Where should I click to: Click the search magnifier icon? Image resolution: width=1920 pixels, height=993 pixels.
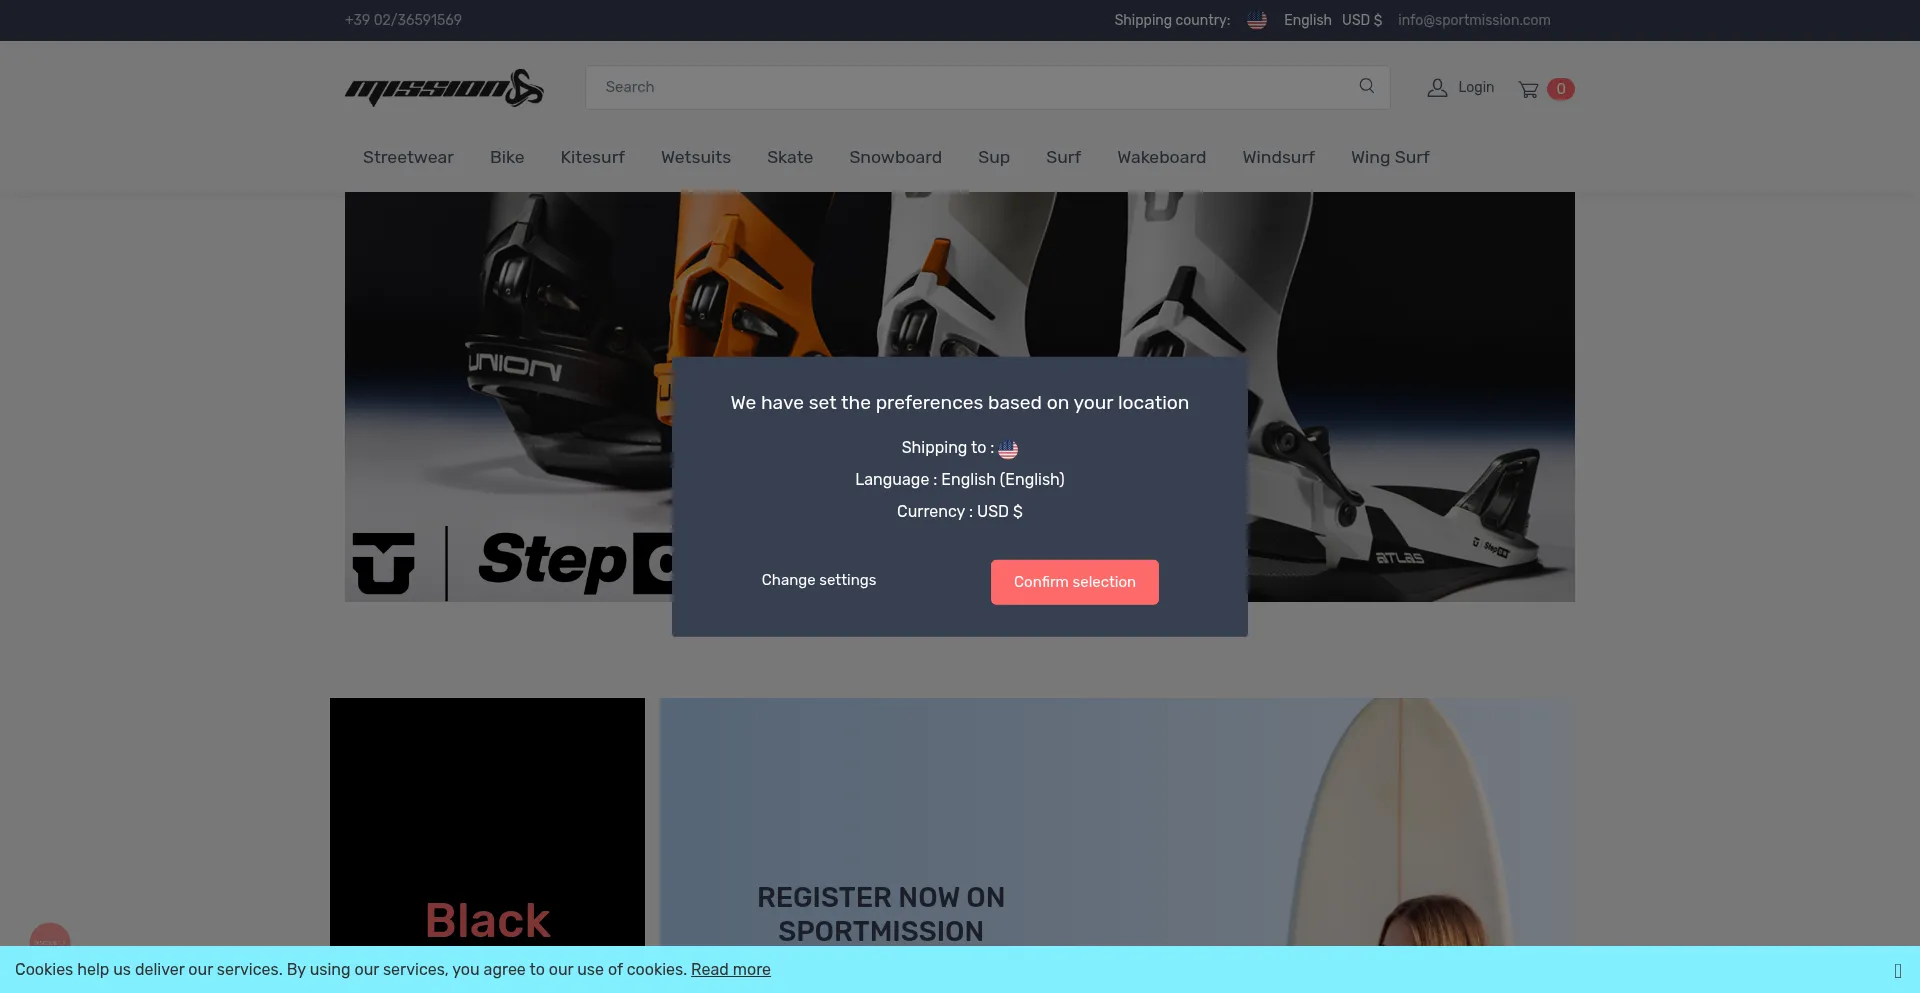1366,86
